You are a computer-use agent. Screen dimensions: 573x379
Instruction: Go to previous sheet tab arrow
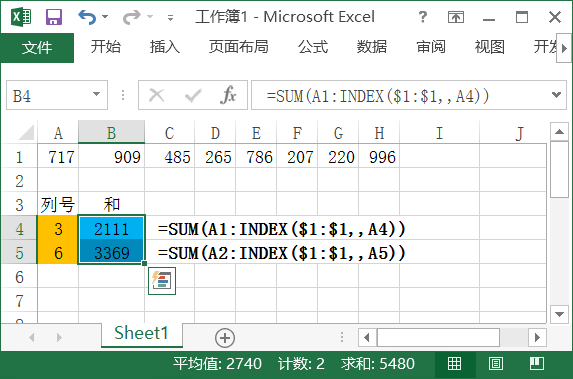tap(32, 337)
